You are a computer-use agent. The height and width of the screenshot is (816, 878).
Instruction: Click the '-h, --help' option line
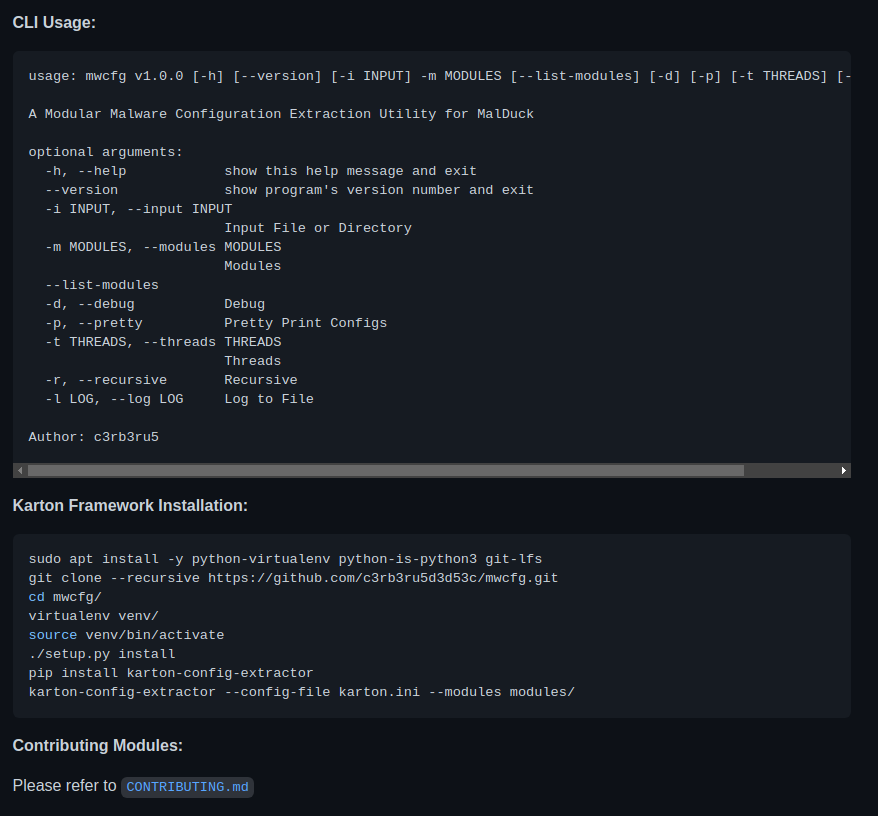[261, 171]
